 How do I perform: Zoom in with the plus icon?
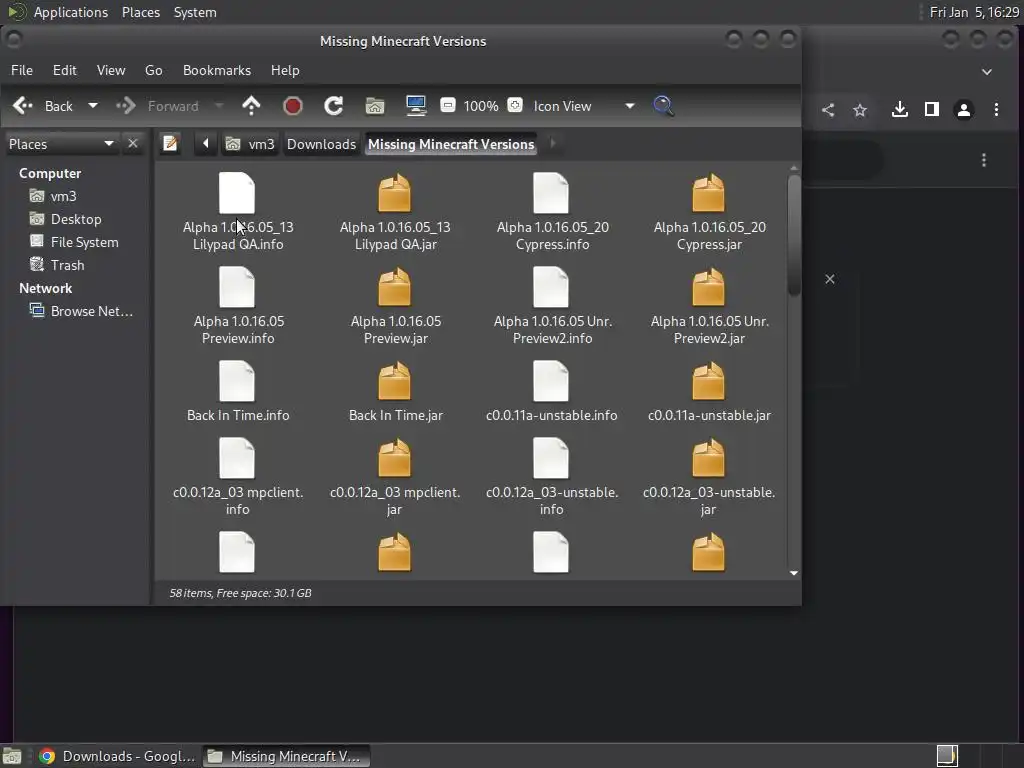[x=515, y=105]
